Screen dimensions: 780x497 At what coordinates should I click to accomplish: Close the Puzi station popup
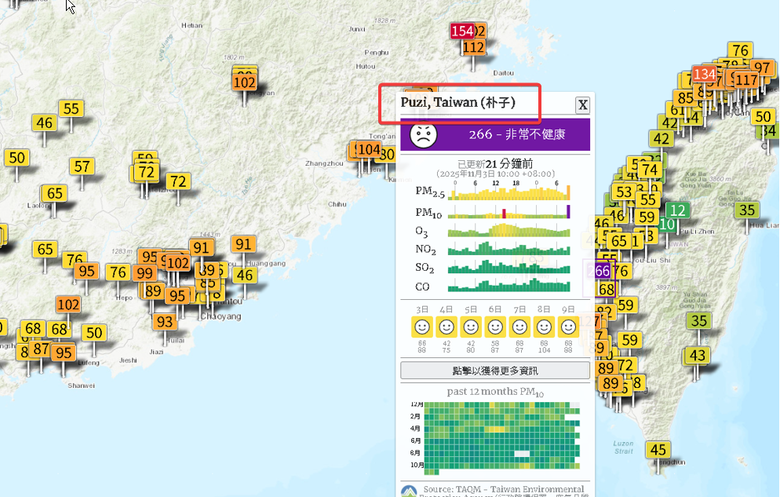click(x=582, y=105)
